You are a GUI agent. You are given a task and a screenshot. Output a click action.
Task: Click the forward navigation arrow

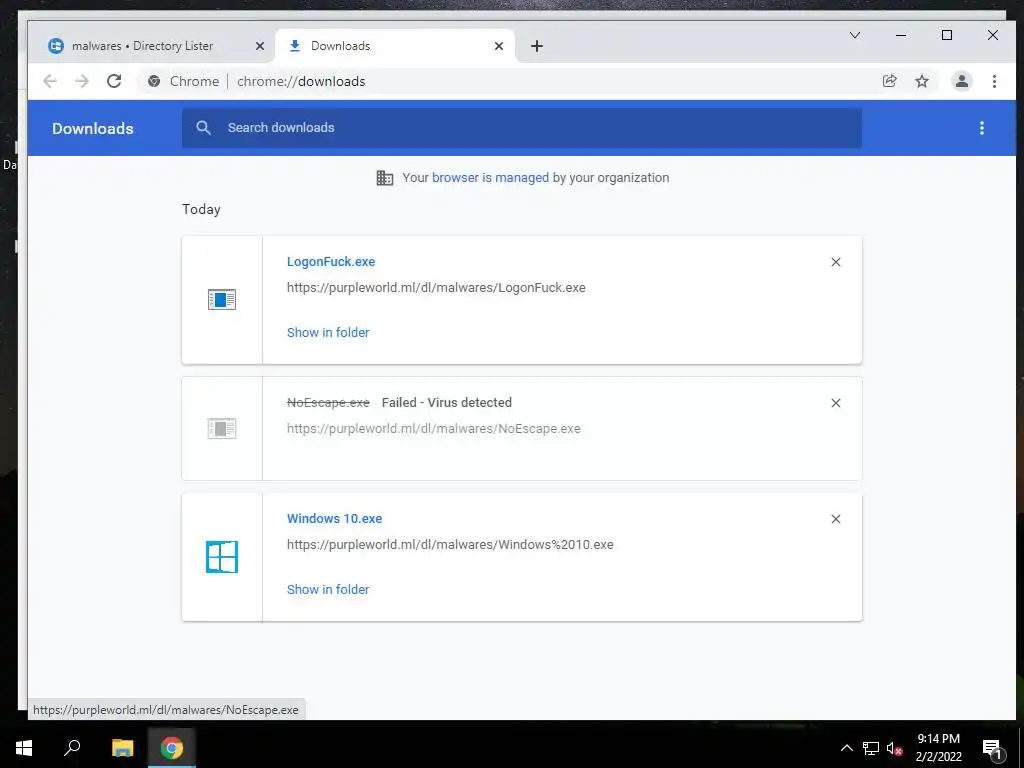click(82, 81)
